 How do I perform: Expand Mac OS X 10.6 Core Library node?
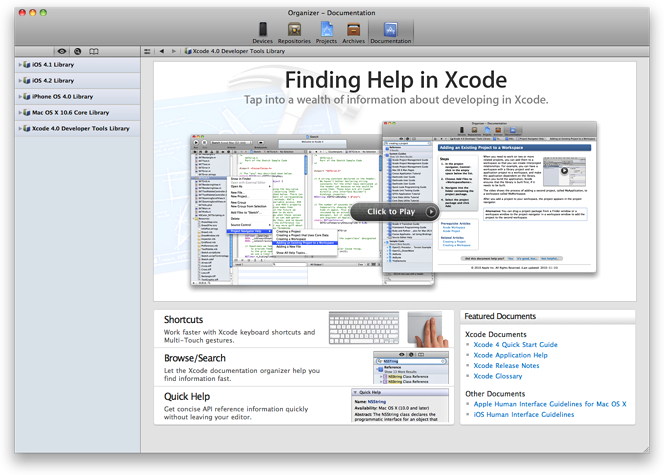20,113
